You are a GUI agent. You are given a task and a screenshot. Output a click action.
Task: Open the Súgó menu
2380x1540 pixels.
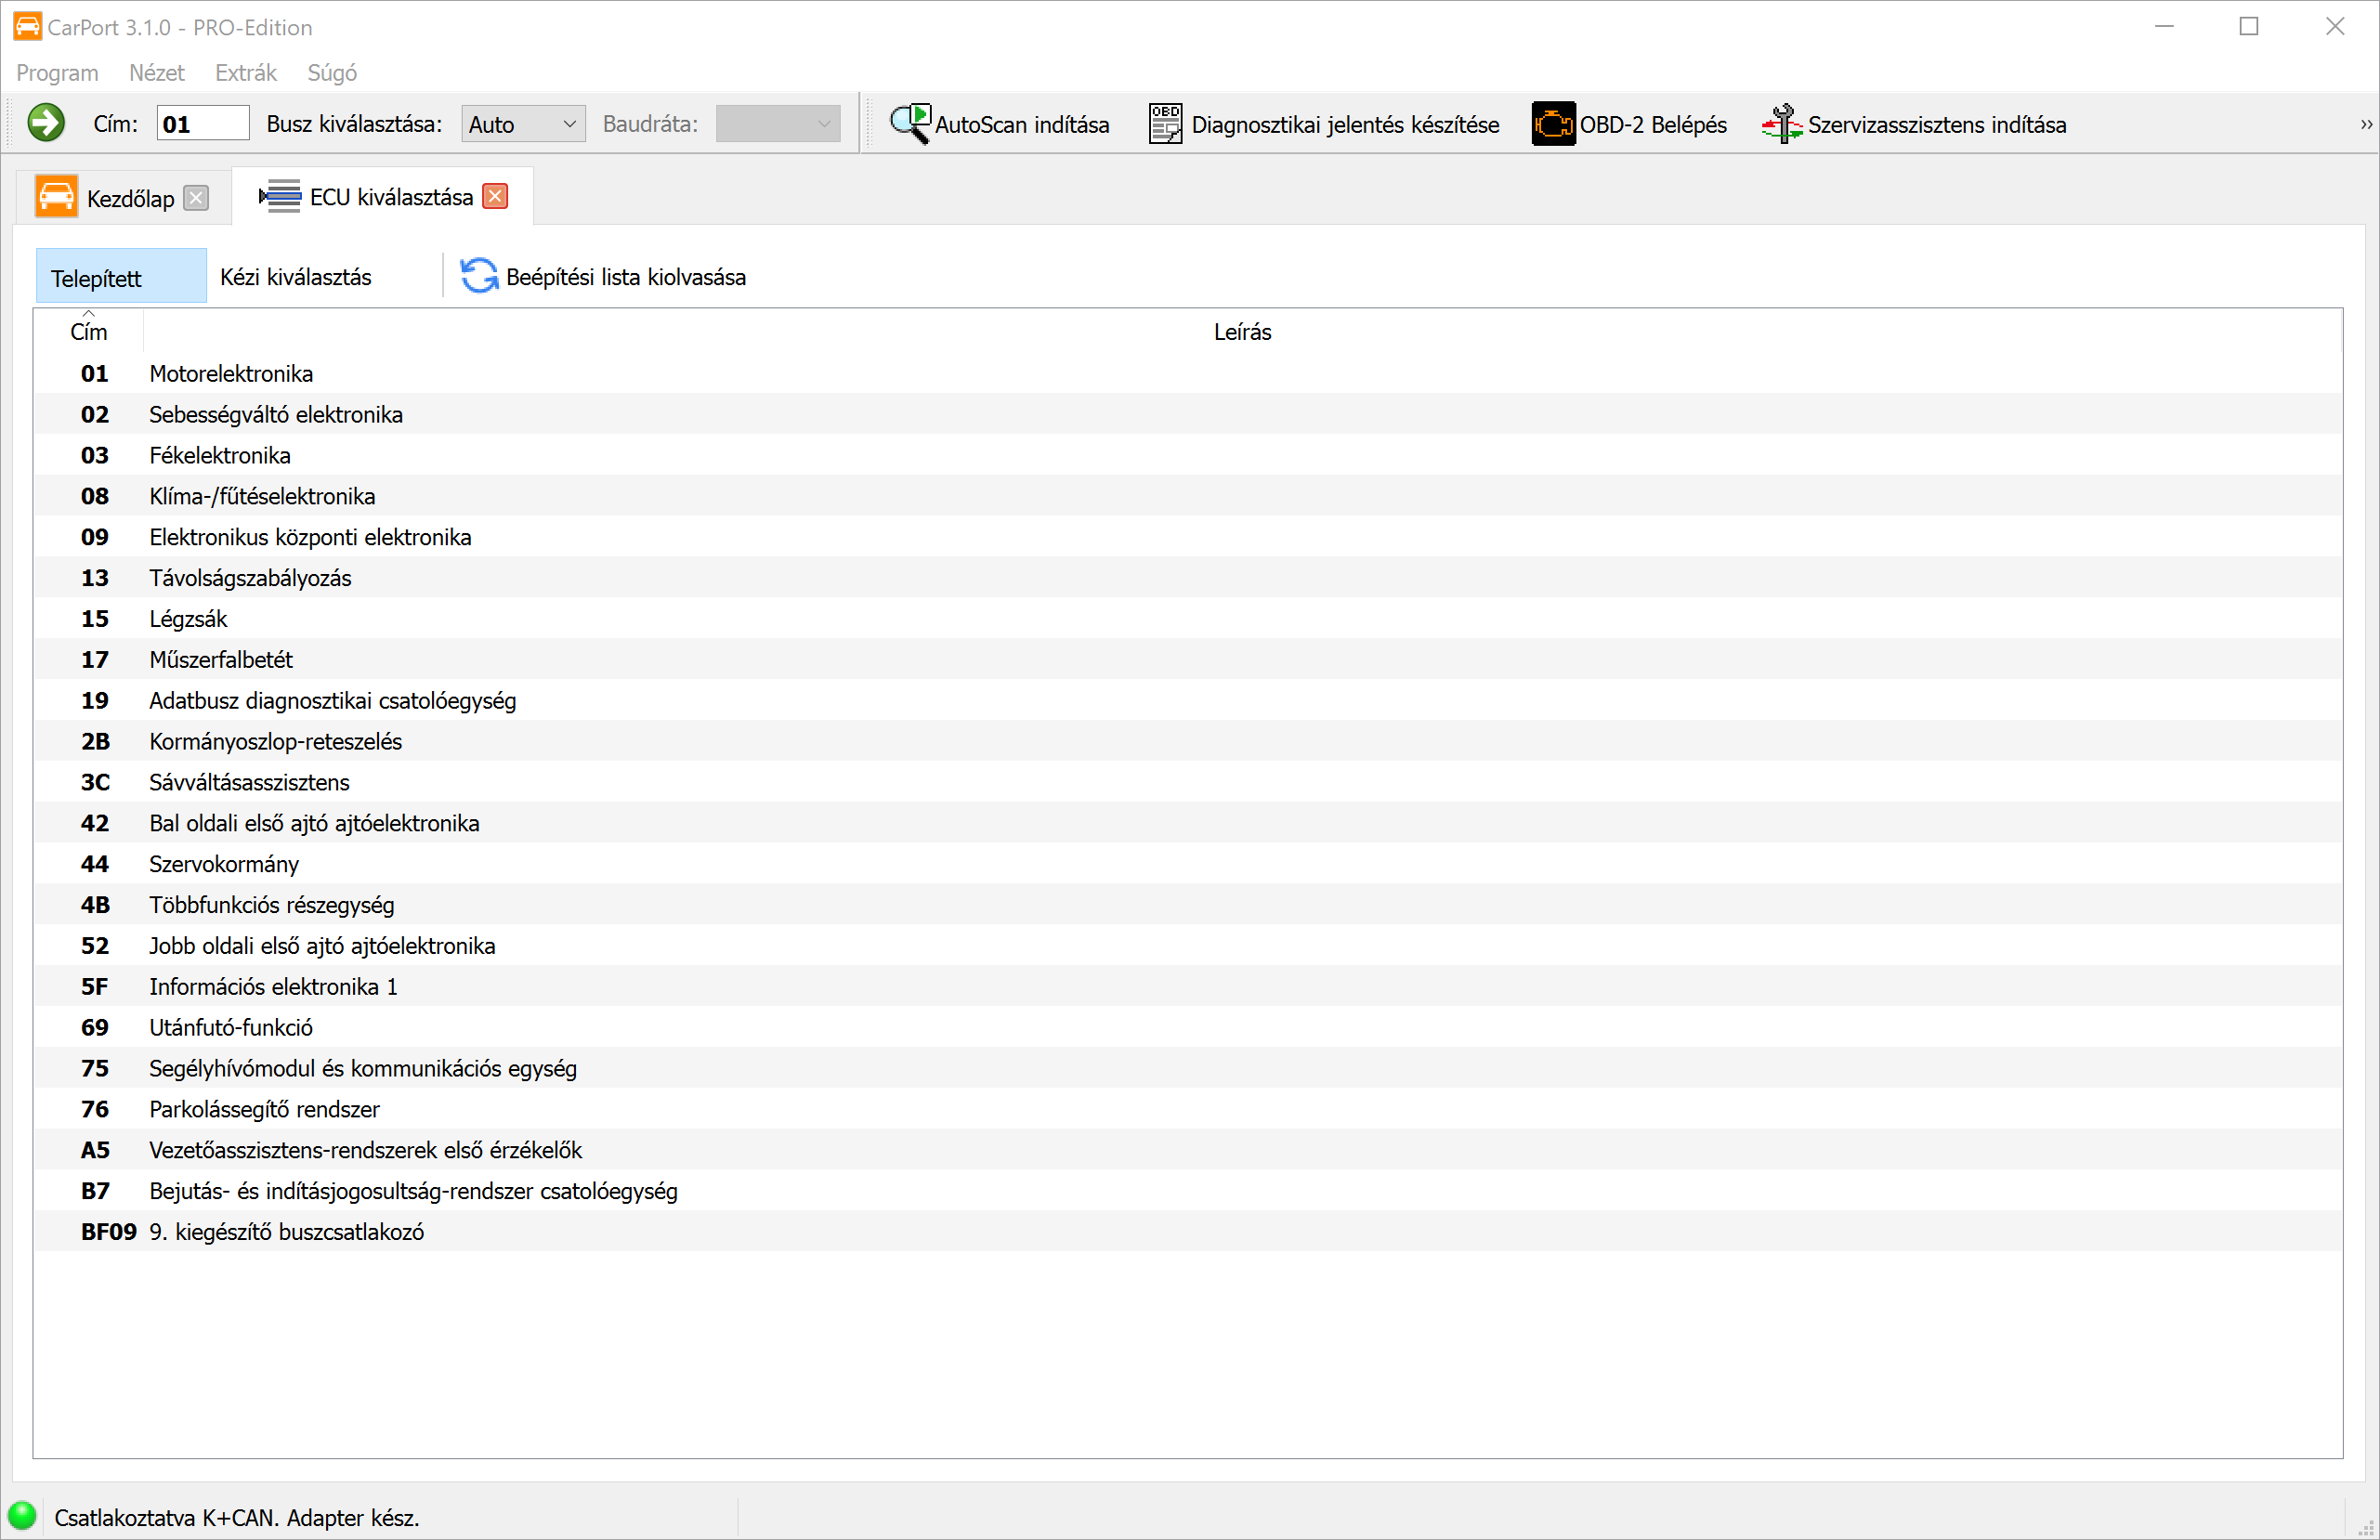[331, 73]
